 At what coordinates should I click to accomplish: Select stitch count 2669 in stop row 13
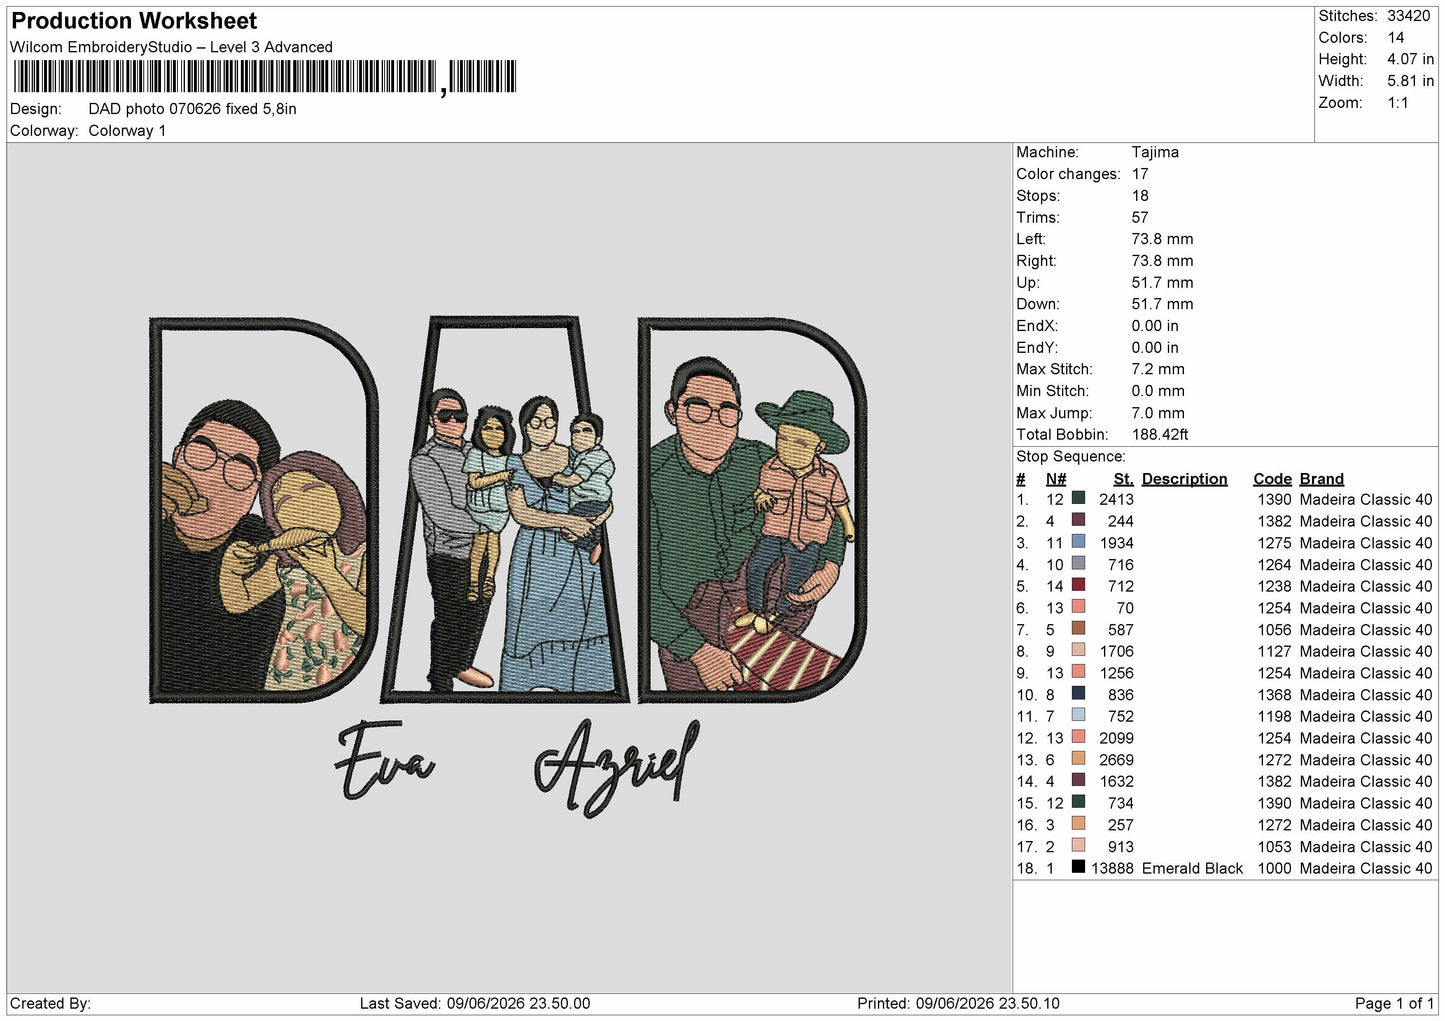(1116, 760)
